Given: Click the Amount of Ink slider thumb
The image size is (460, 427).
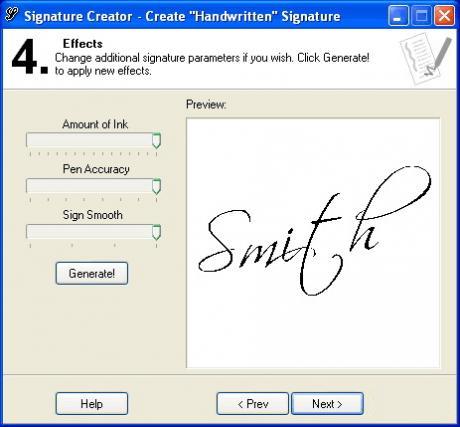Looking at the screenshot, I should pyautogui.click(x=156, y=140).
